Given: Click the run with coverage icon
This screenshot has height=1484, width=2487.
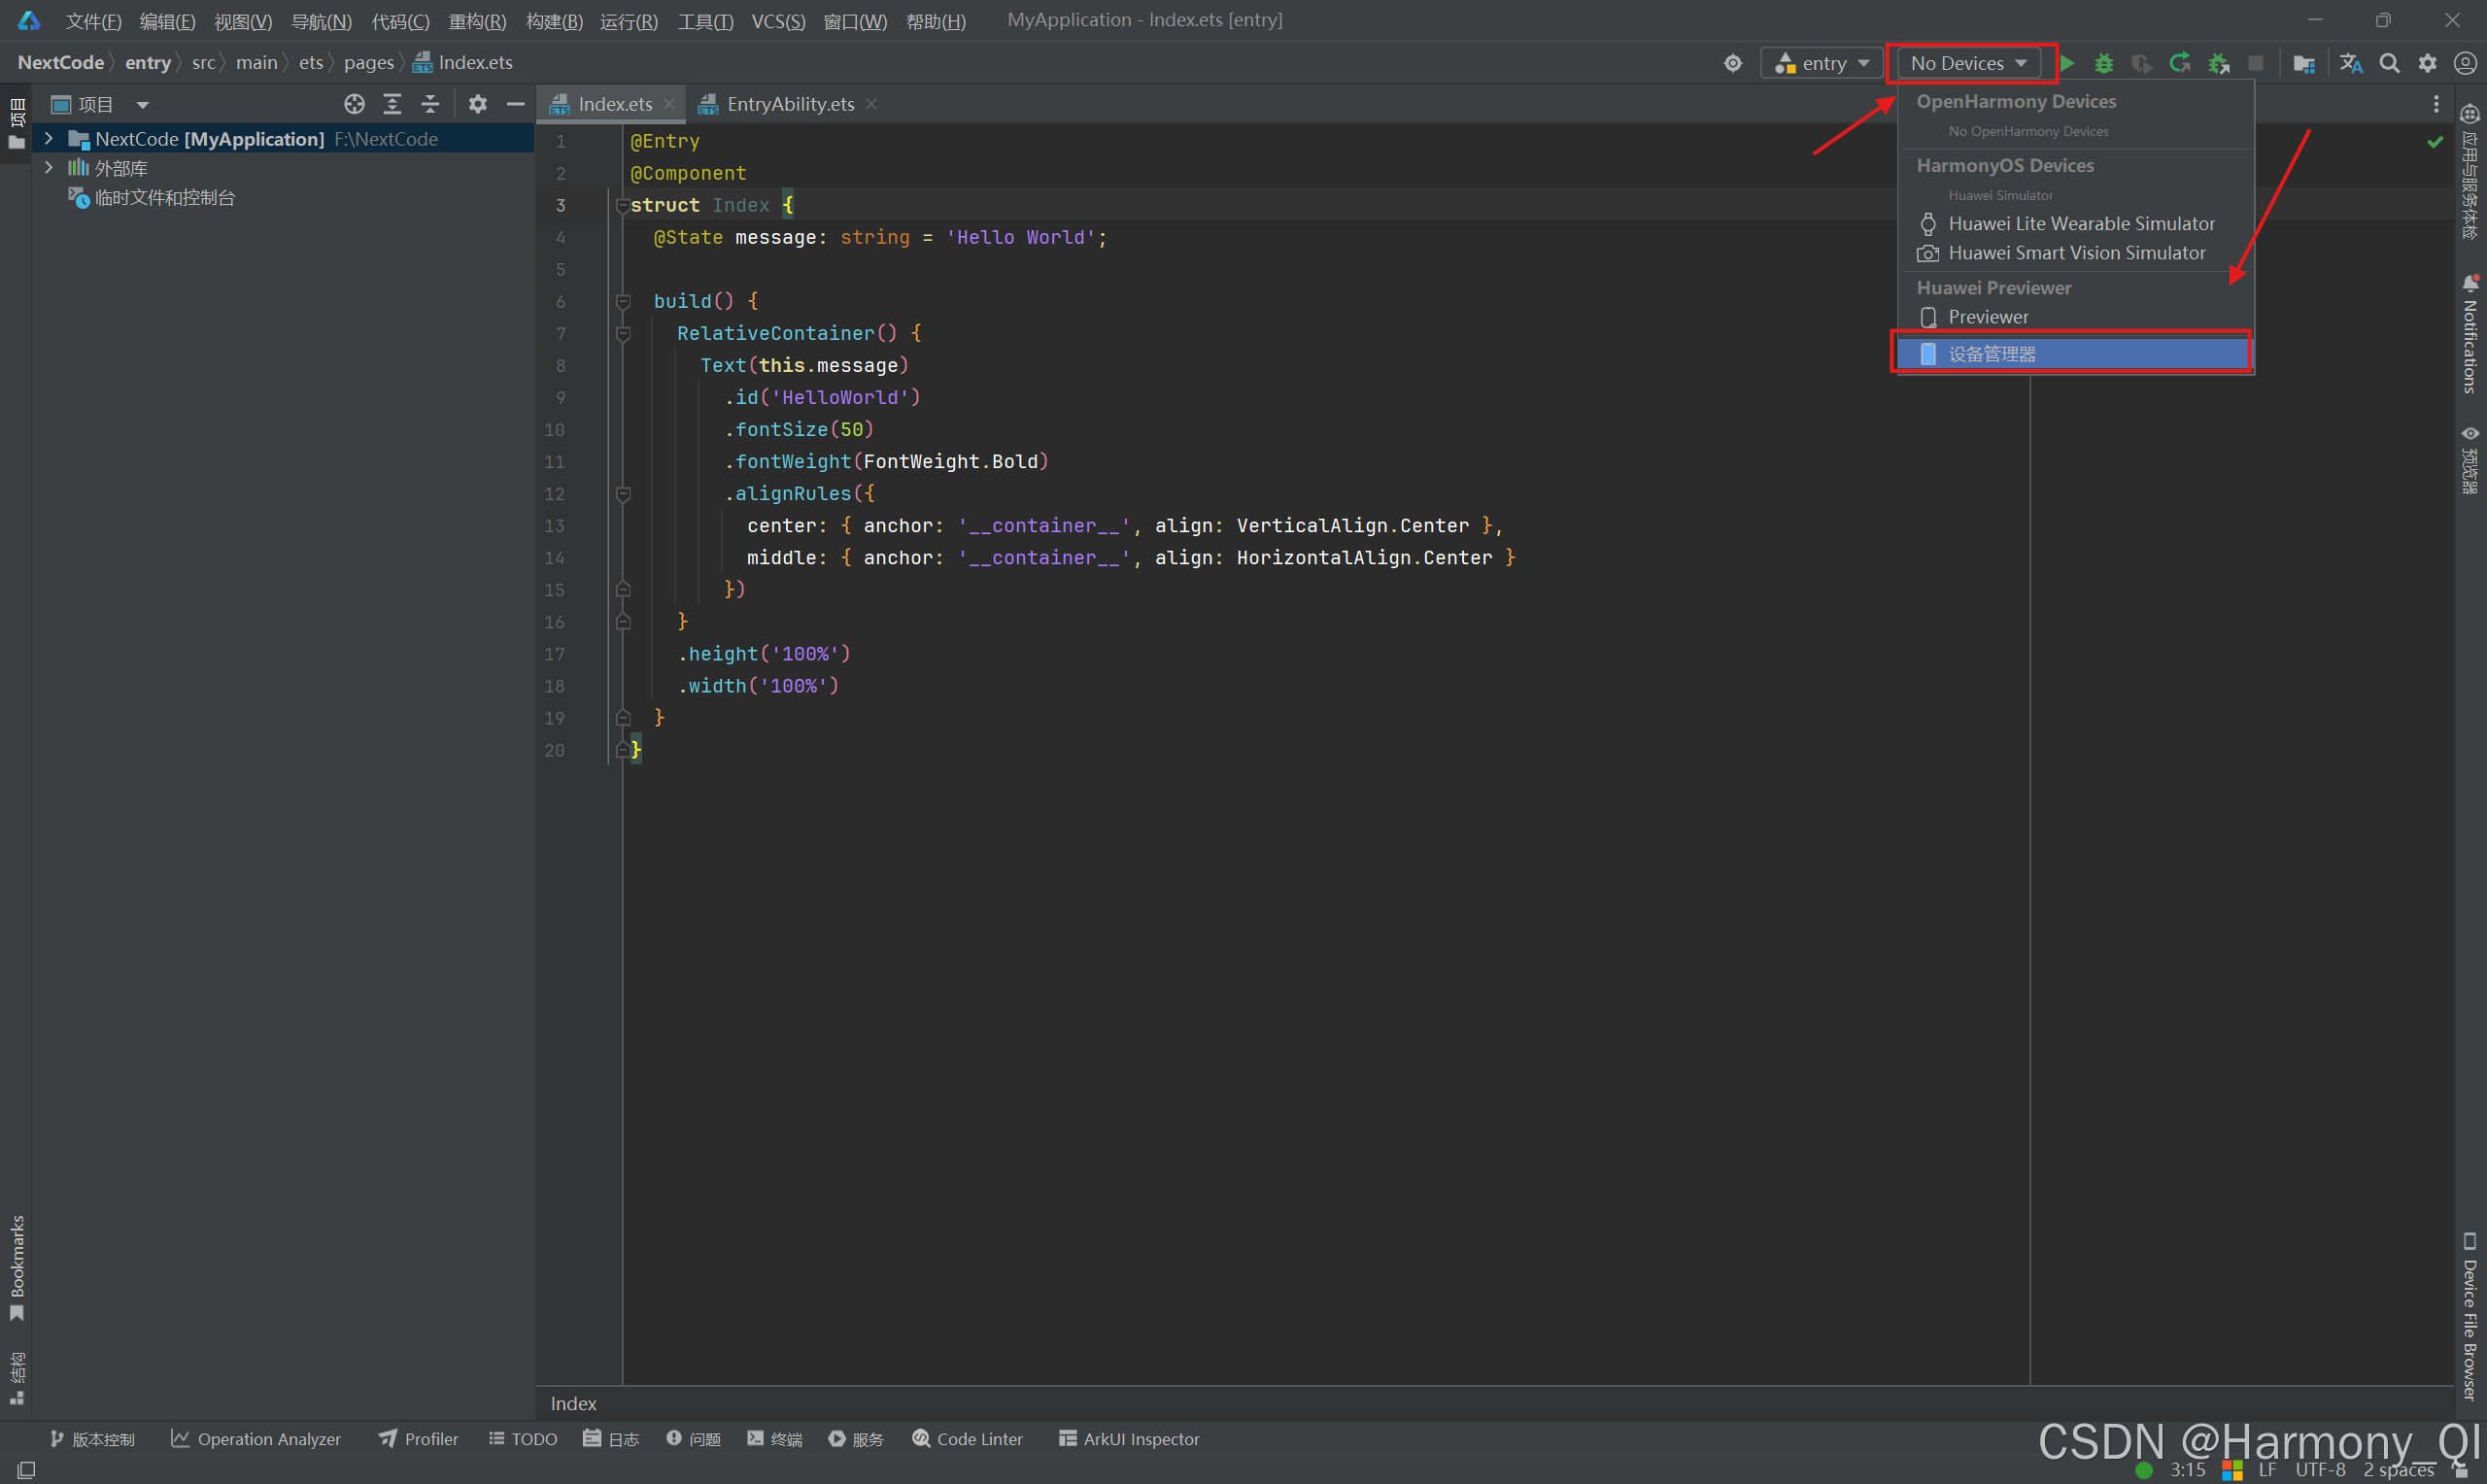Looking at the screenshot, I should pyautogui.click(x=2141, y=63).
